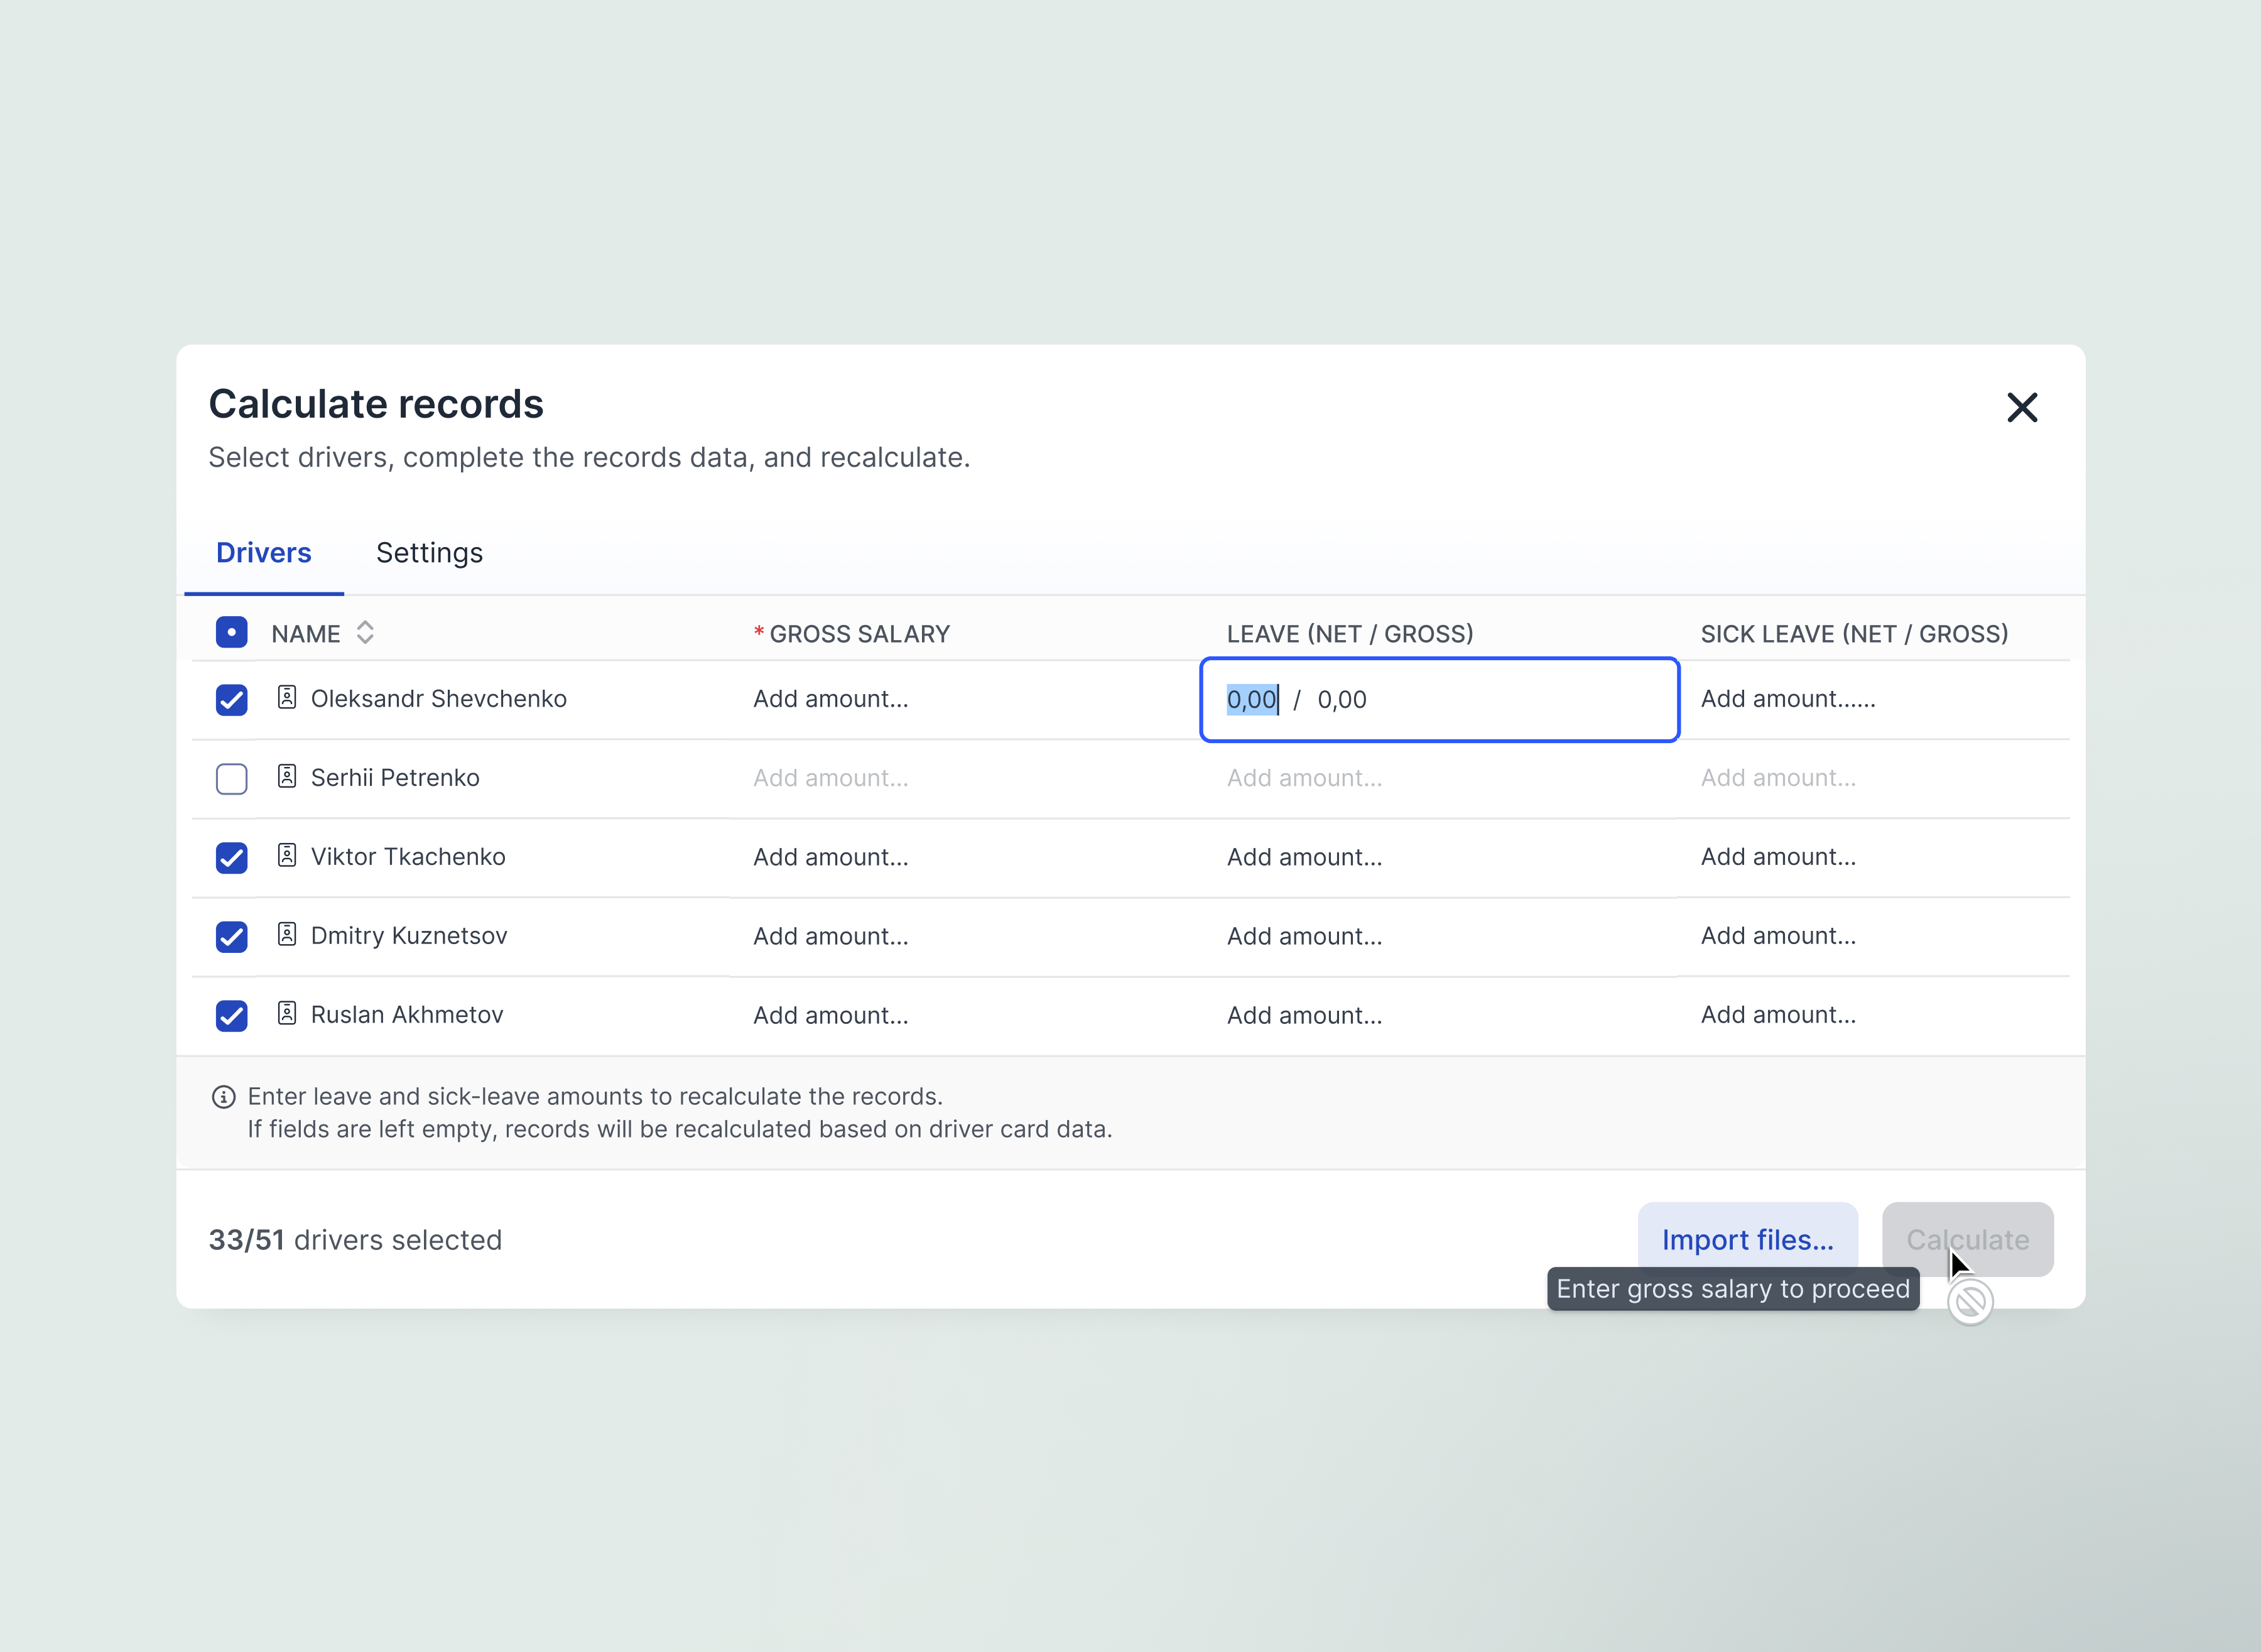Click driver card icon for Oleksandr Shevchenko
This screenshot has width=2261, height=1652.
(287, 697)
